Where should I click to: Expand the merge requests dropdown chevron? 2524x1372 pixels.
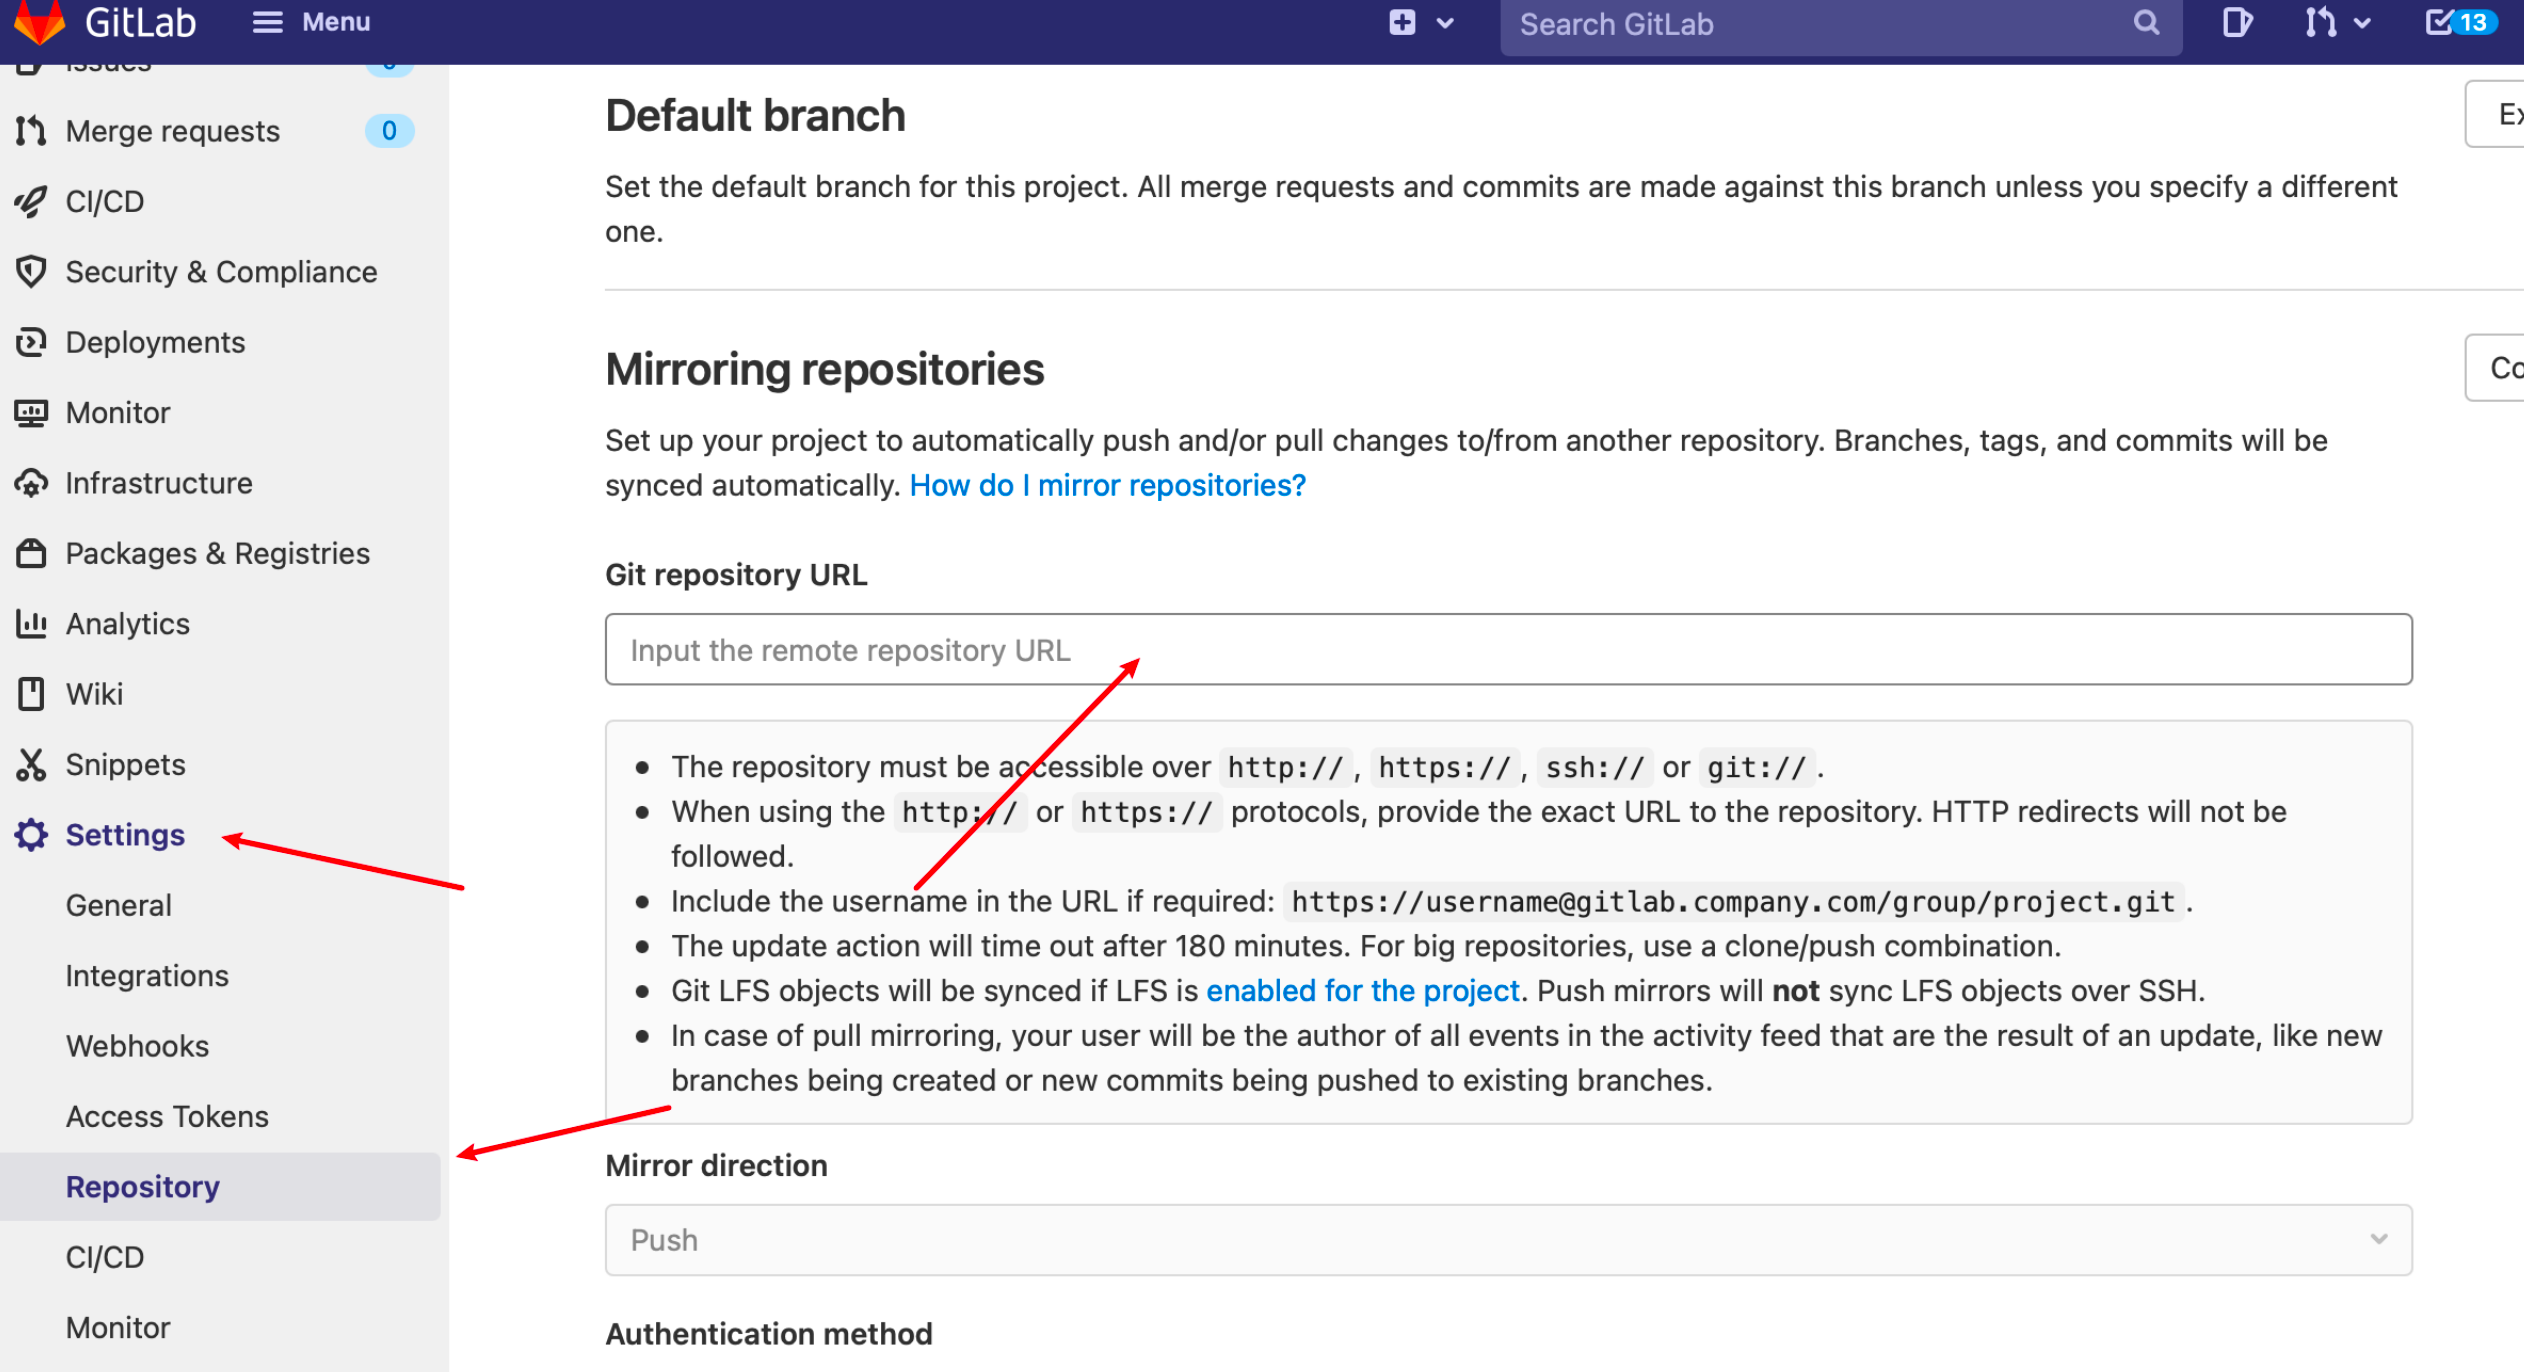[x=2362, y=22]
